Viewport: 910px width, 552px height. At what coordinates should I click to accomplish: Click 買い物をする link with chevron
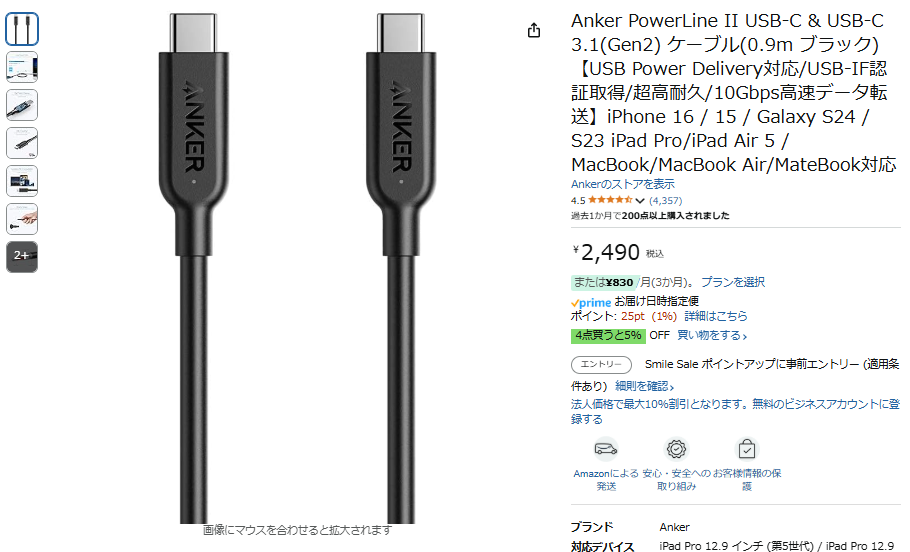tap(712, 335)
